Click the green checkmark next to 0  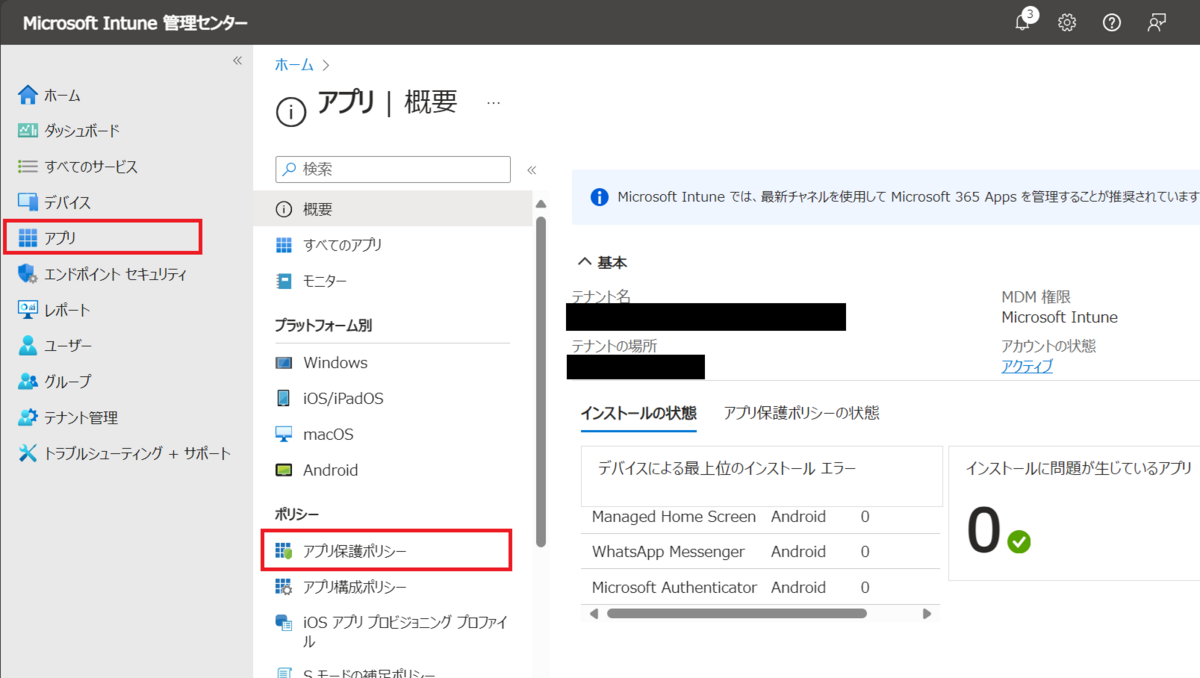coord(1019,542)
